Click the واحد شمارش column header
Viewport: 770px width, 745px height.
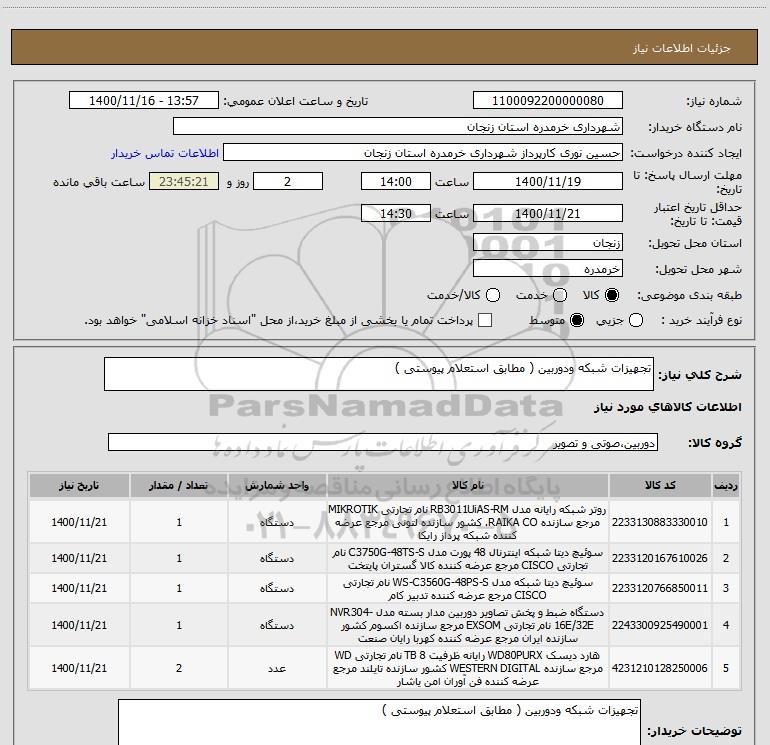[277, 486]
